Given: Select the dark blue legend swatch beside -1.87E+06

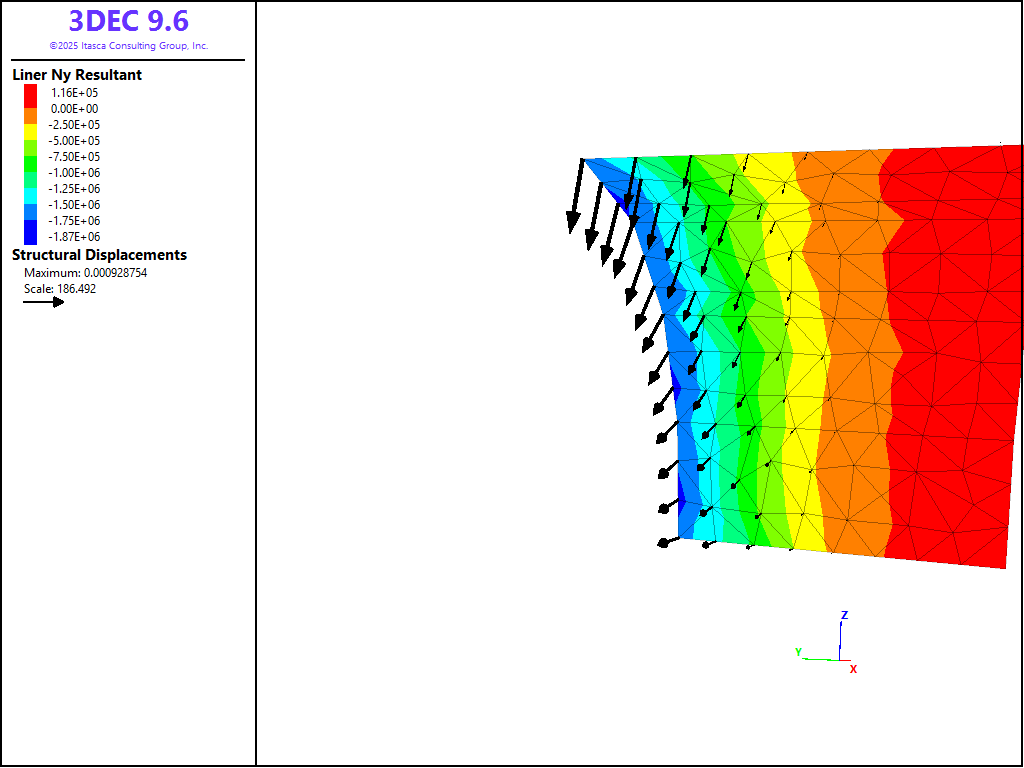Looking at the screenshot, I should click(31, 236).
